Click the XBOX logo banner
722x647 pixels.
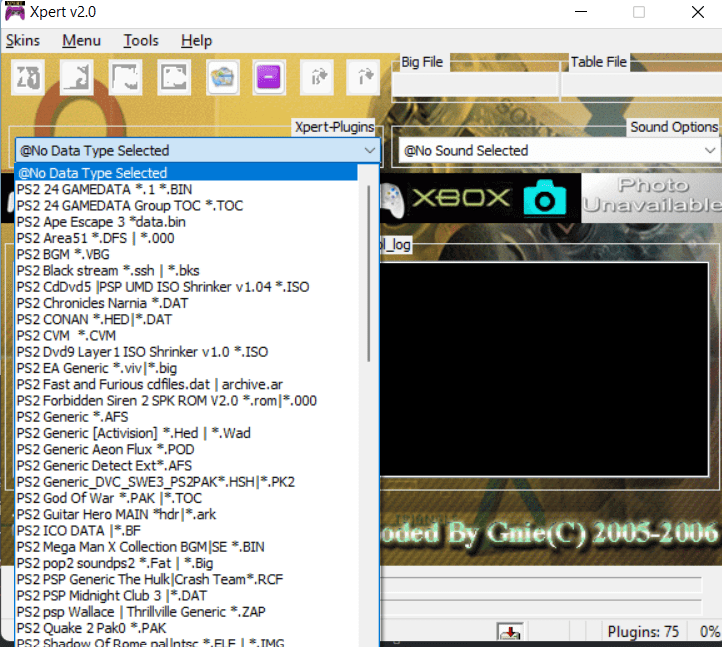[x=460, y=198]
